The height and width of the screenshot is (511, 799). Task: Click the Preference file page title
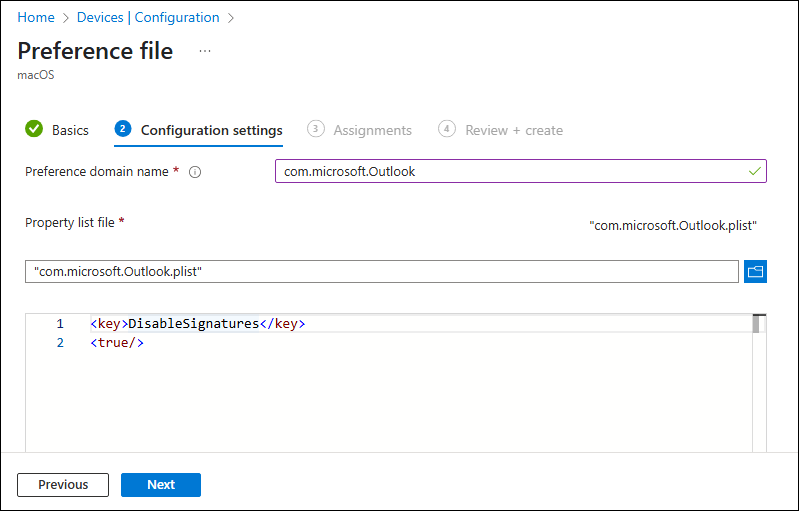pos(95,51)
